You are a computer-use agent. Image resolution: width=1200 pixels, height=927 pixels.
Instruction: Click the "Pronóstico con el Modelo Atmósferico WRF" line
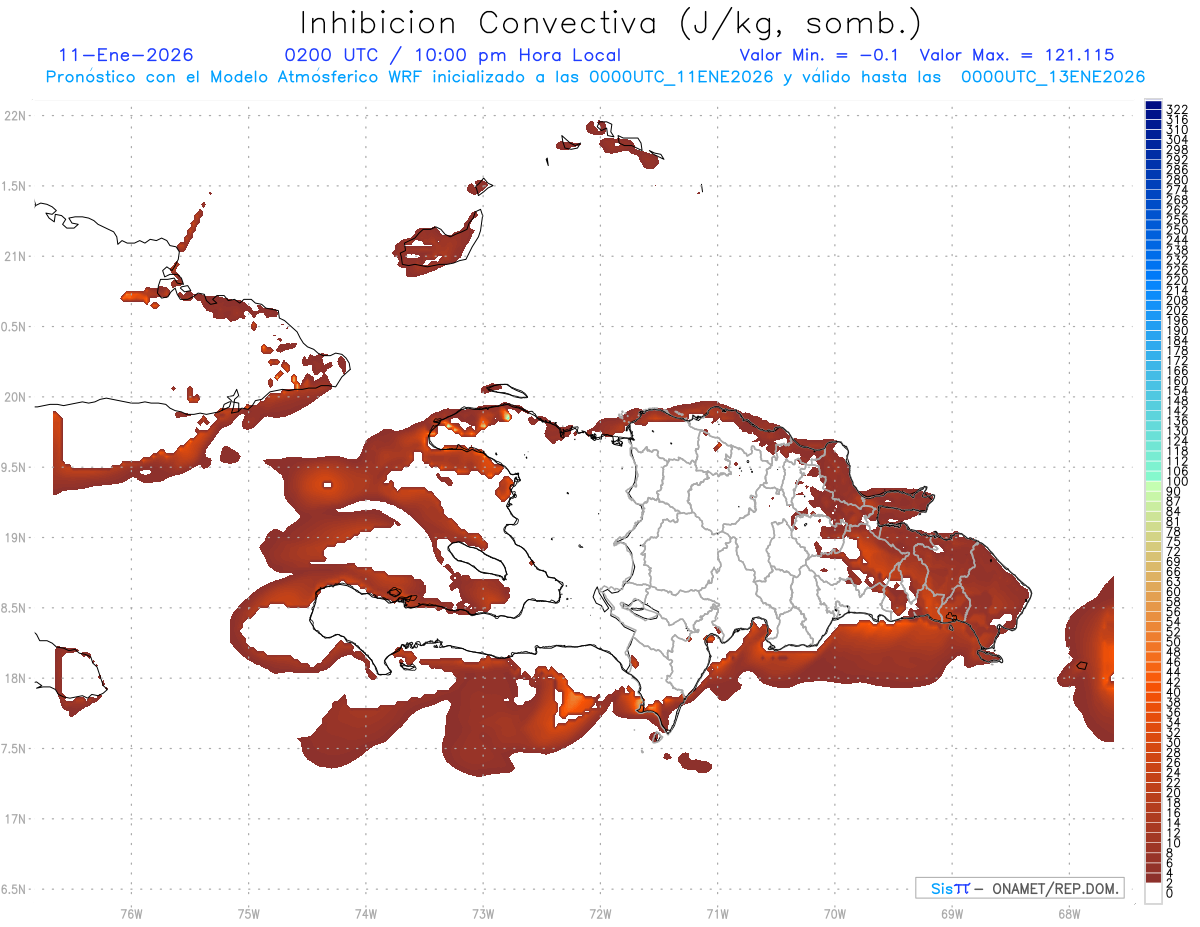coord(595,77)
